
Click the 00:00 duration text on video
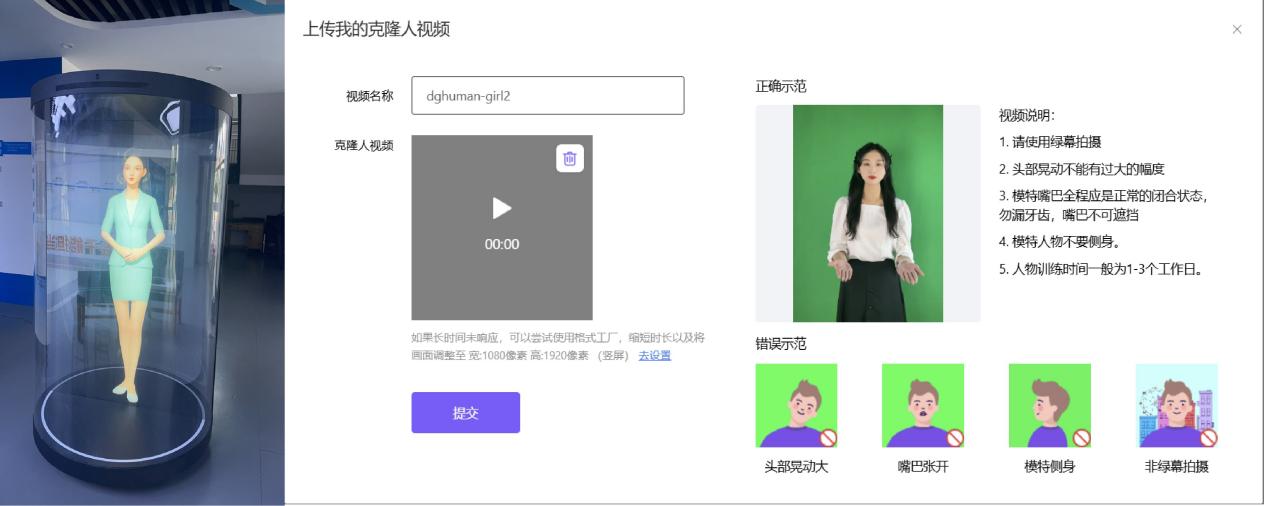pyautogui.click(x=502, y=244)
